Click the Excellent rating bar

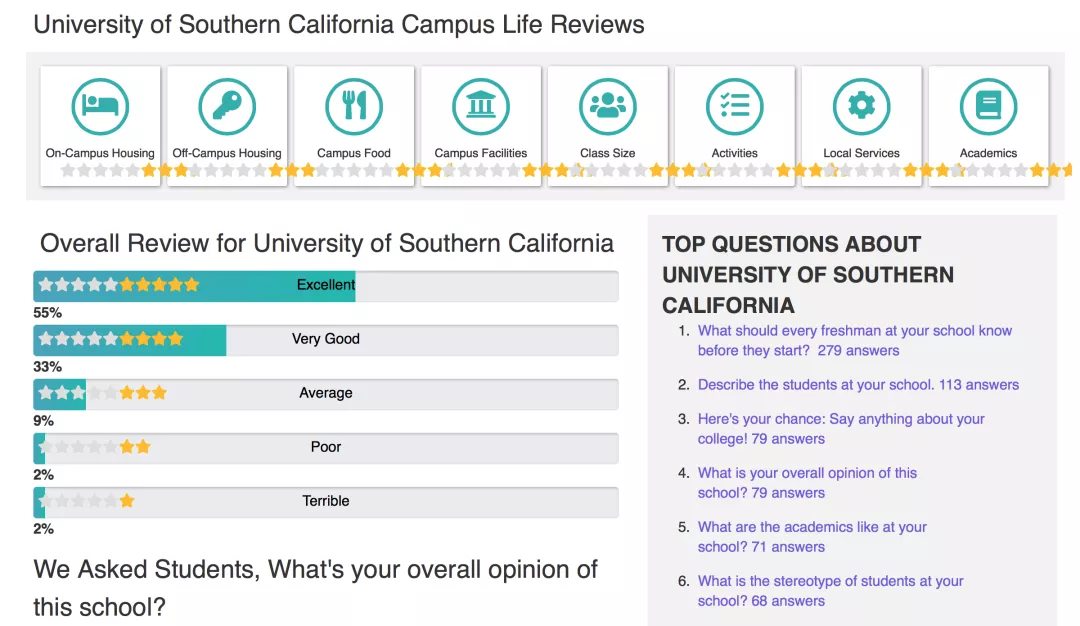coord(326,285)
